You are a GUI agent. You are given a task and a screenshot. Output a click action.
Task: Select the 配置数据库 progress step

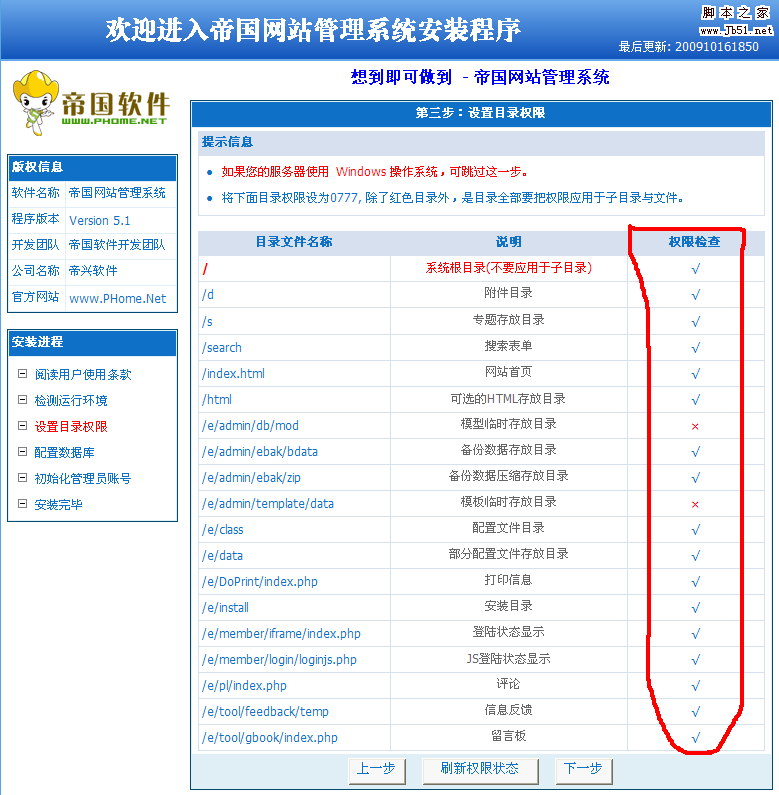tap(64, 452)
